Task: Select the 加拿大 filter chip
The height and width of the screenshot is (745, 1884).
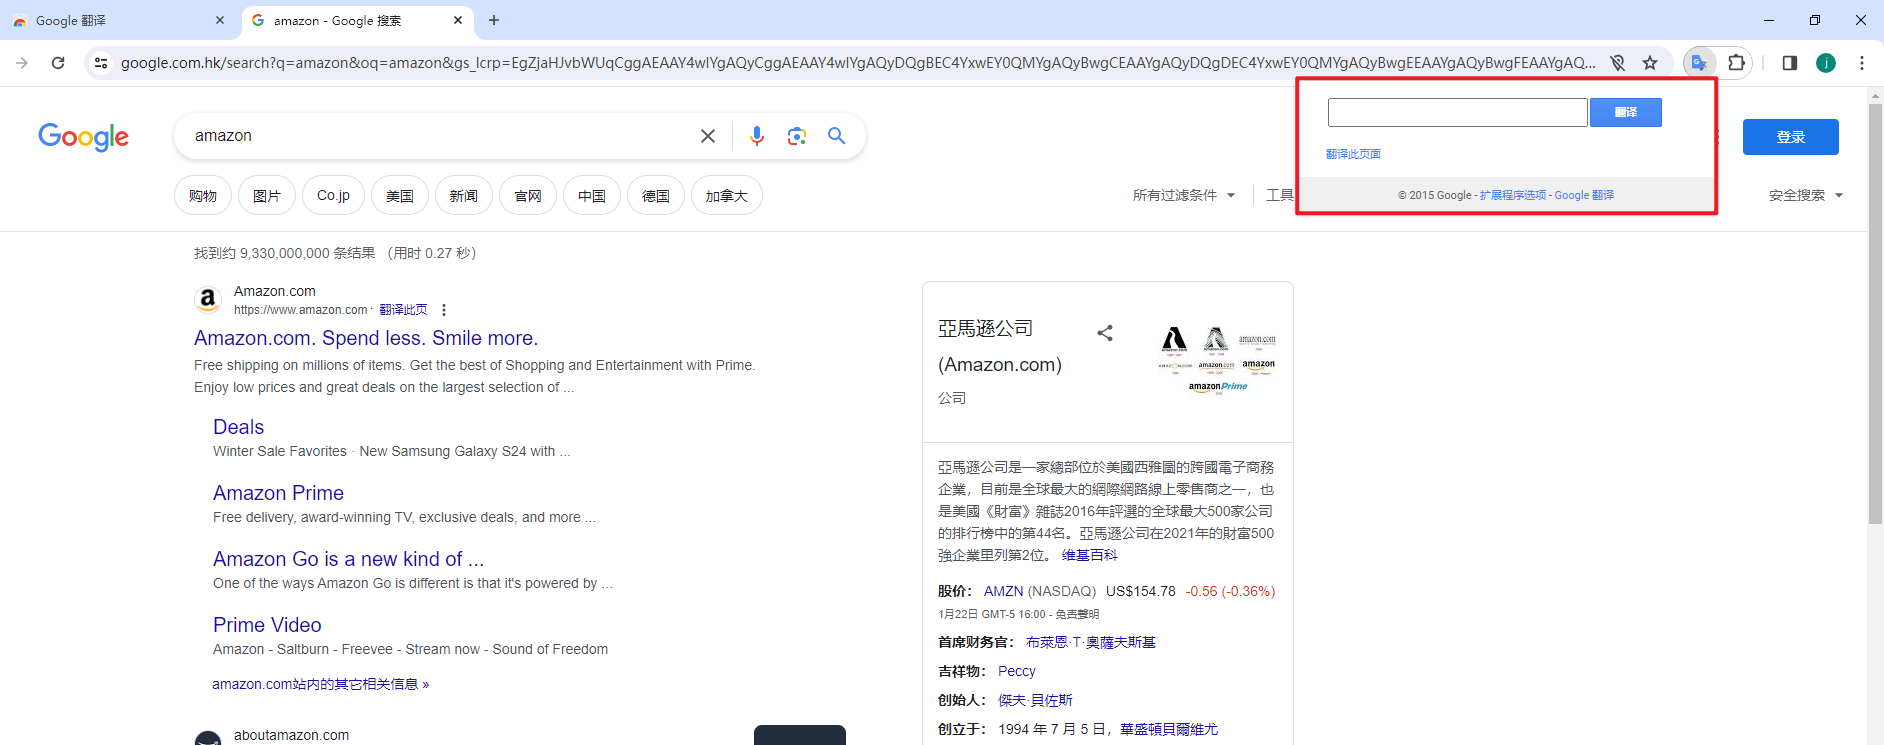Action: pos(727,195)
